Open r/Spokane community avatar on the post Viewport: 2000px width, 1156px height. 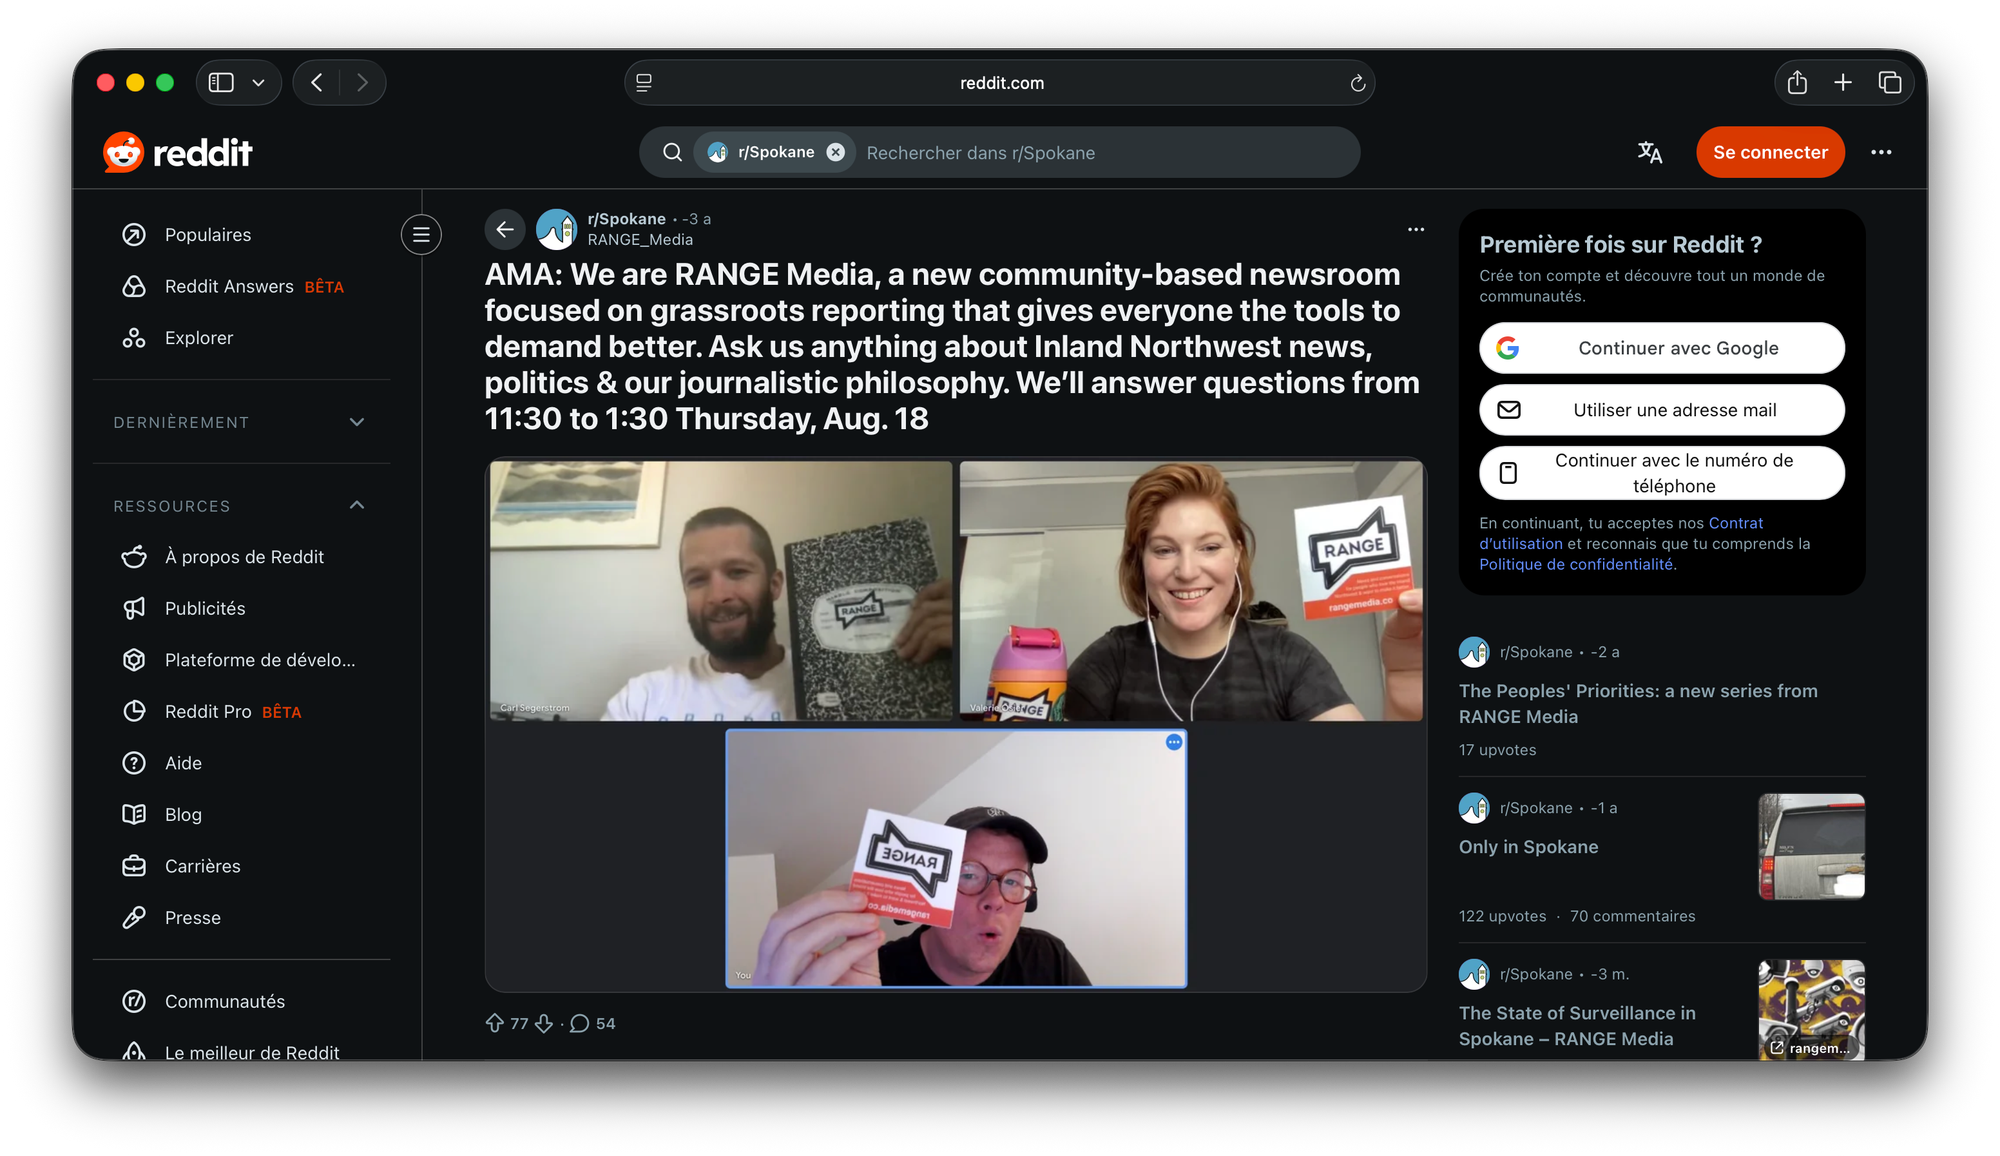click(556, 229)
